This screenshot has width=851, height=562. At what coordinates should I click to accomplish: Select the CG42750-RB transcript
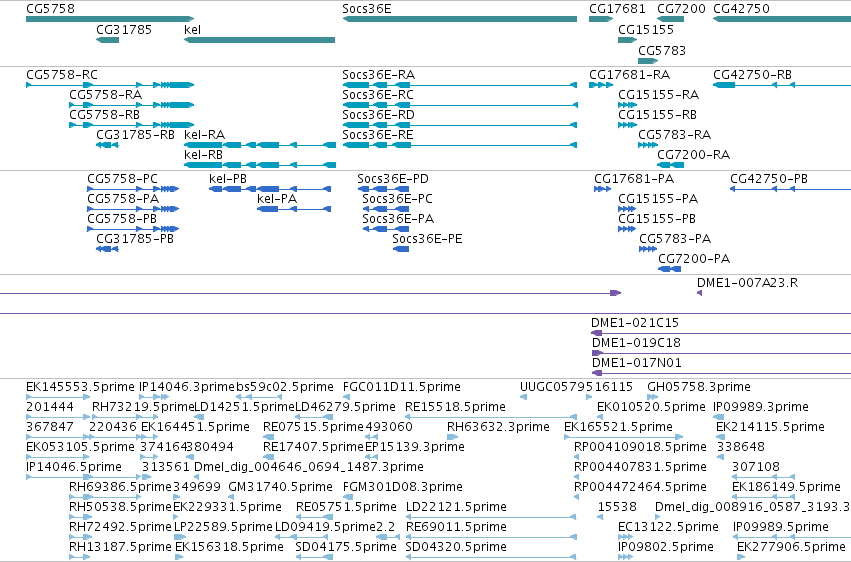(x=782, y=85)
